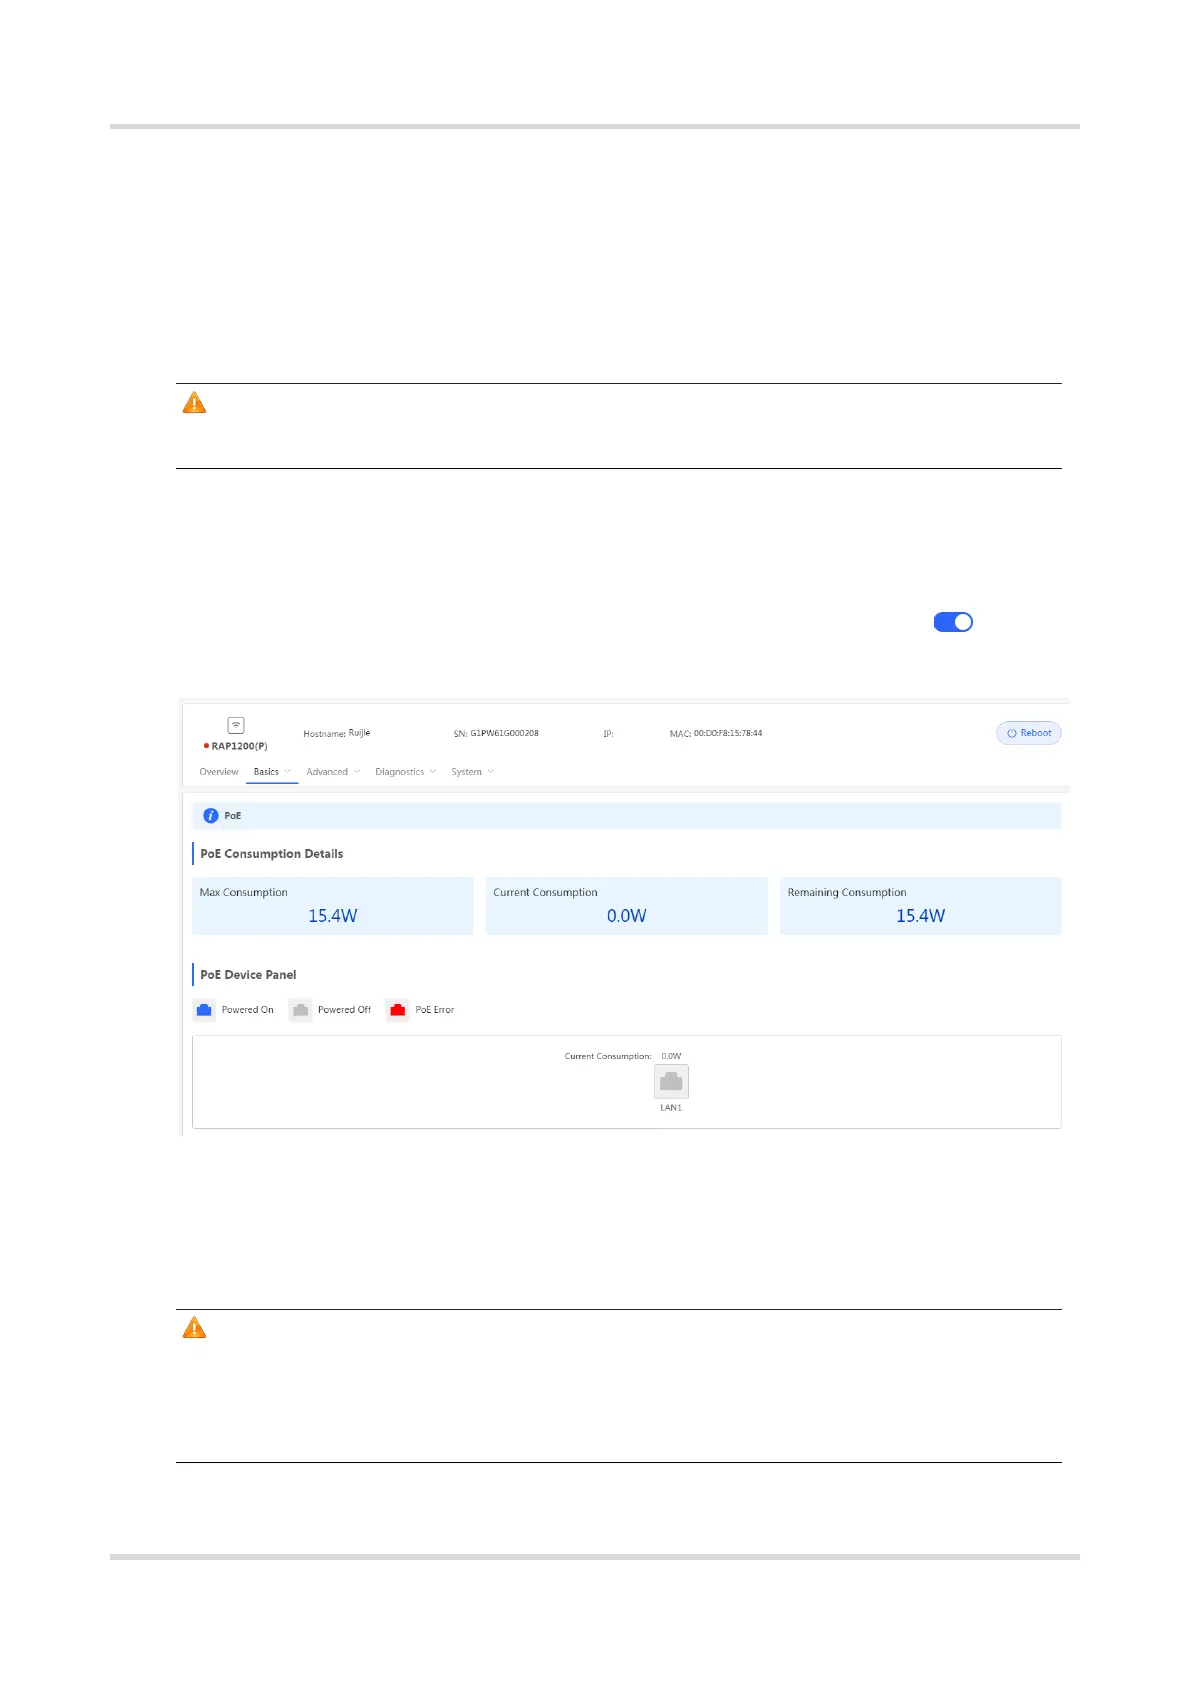Click the Remaining Consumption 15.4W value
1191x1684 pixels.
pyautogui.click(x=920, y=916)
